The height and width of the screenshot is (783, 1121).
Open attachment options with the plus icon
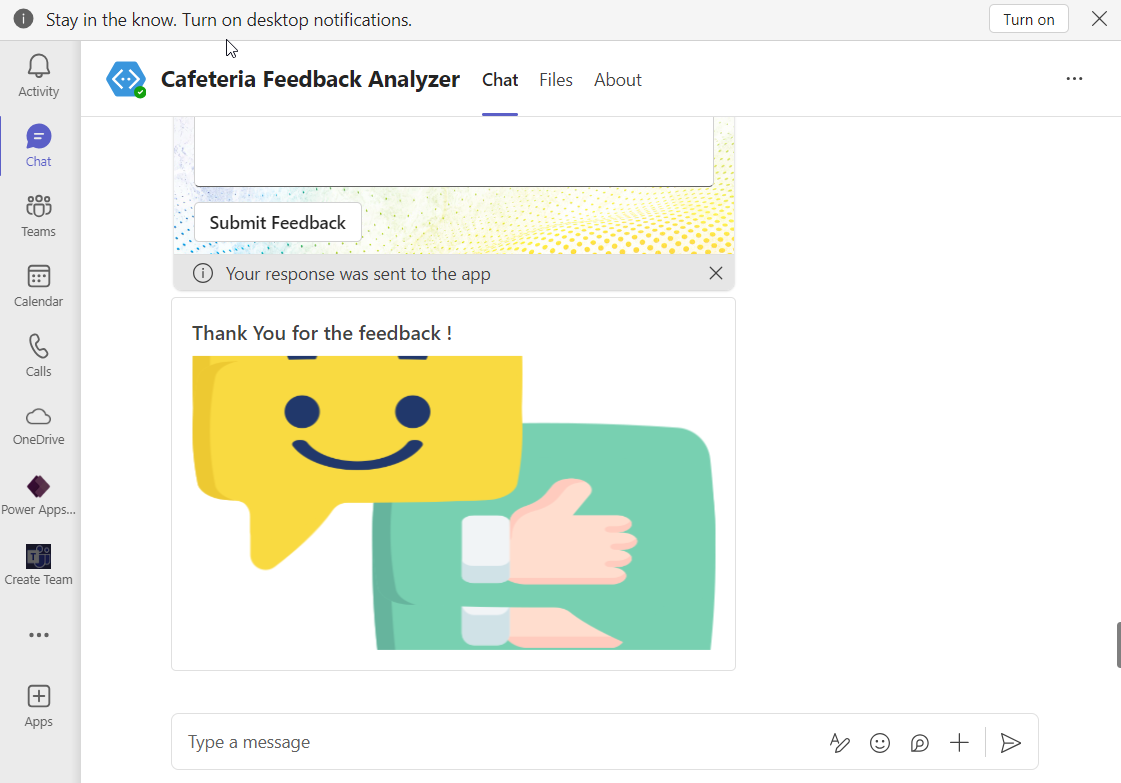coord(959,742)
